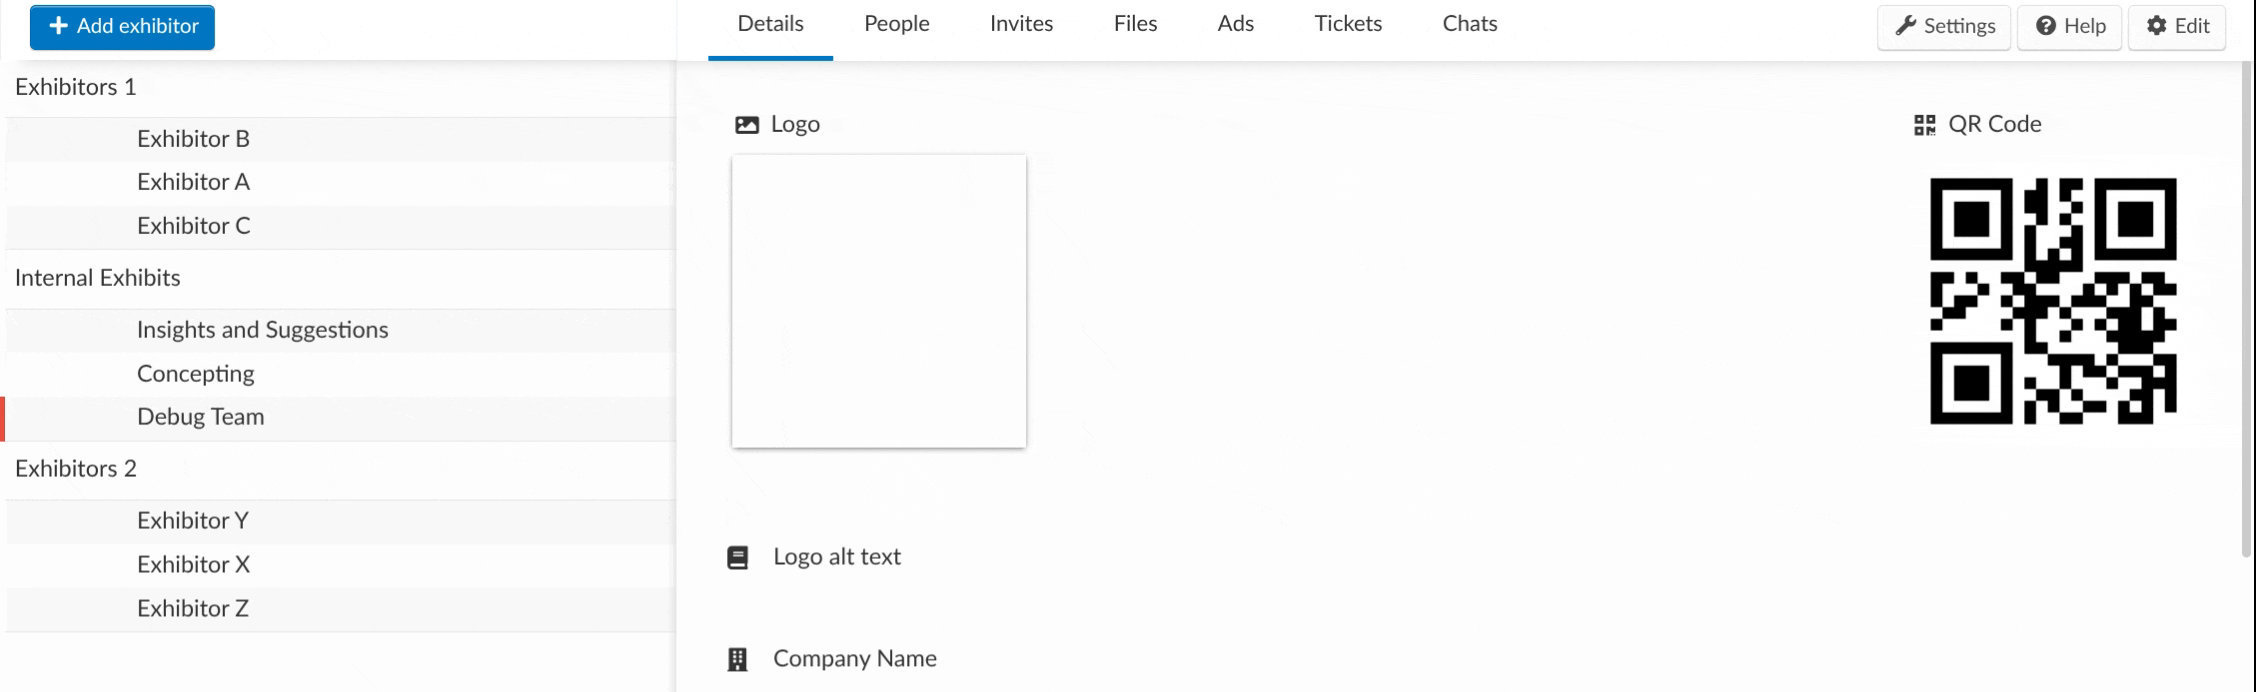Open the Chats tab
Screen dimensions: 2256x692
coord(1469,25)
